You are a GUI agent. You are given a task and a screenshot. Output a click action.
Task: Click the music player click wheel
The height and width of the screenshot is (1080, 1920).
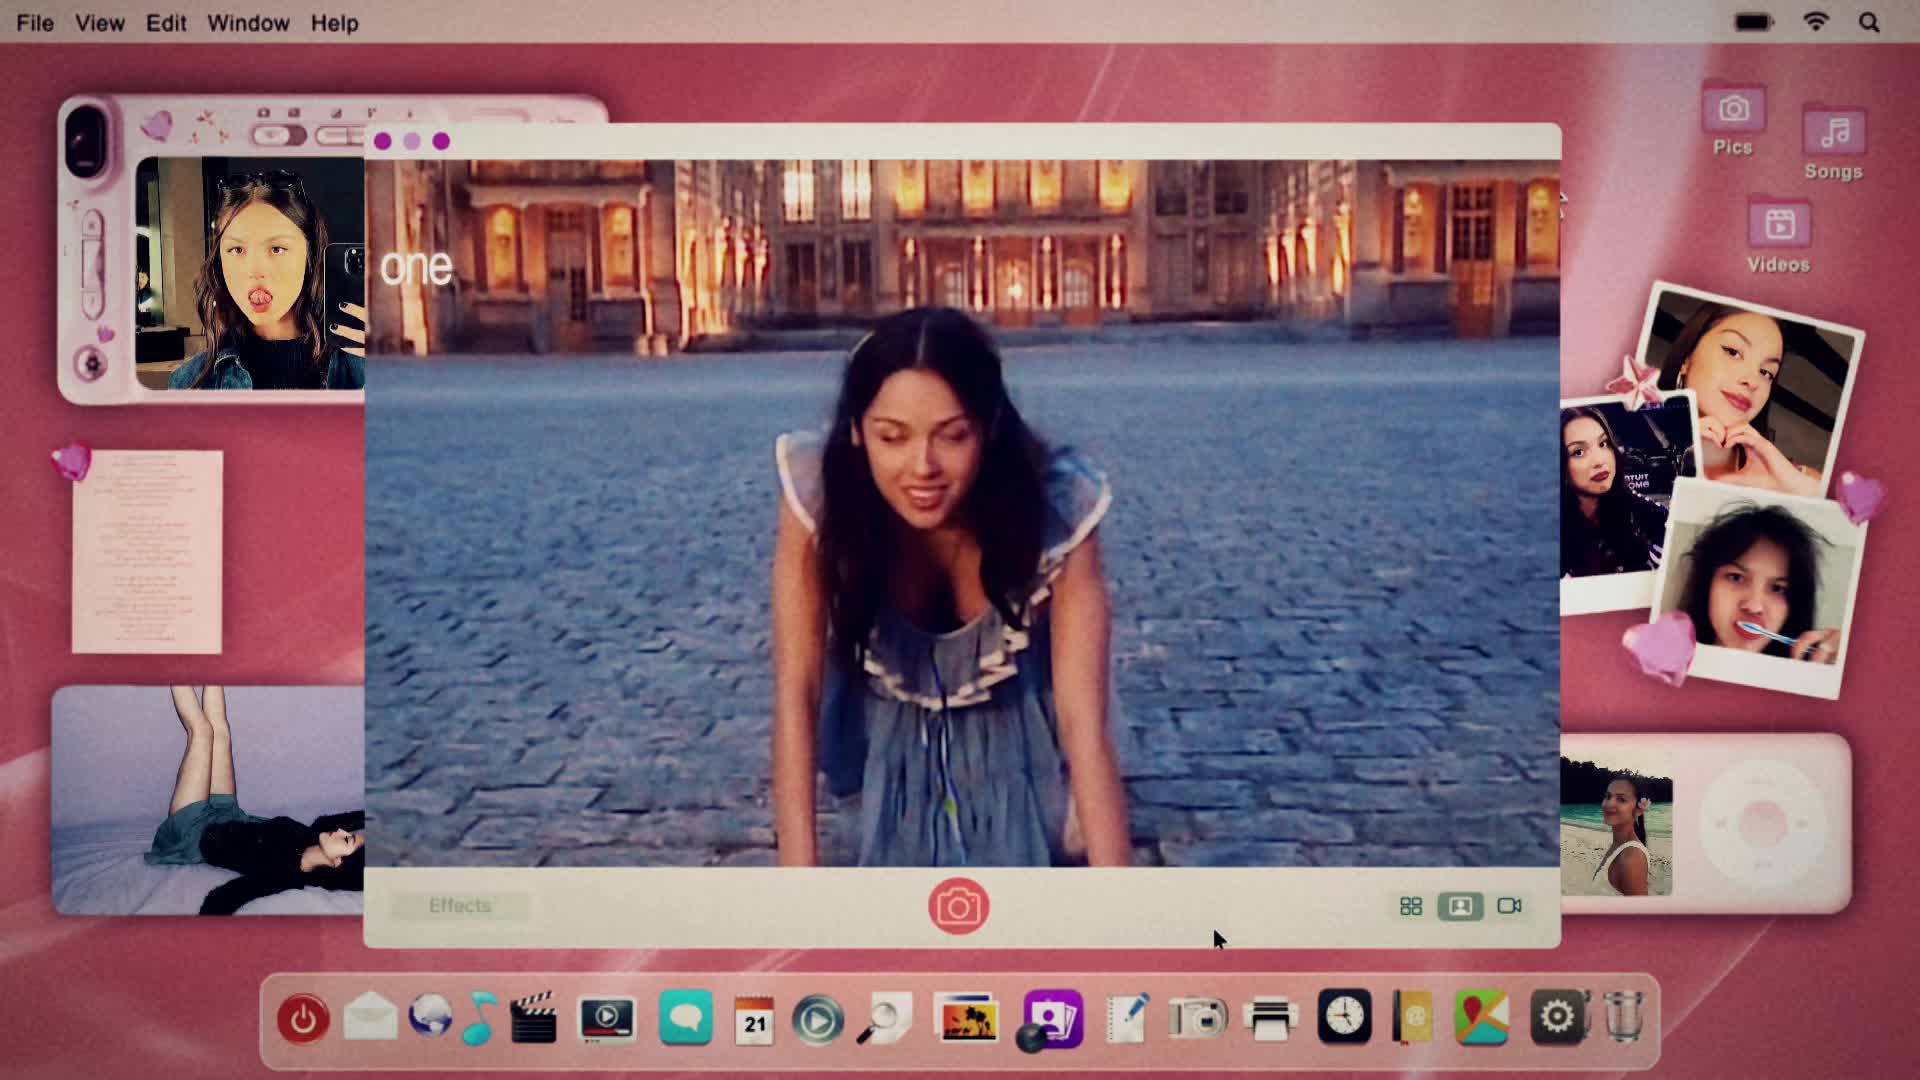(1762, 824)
